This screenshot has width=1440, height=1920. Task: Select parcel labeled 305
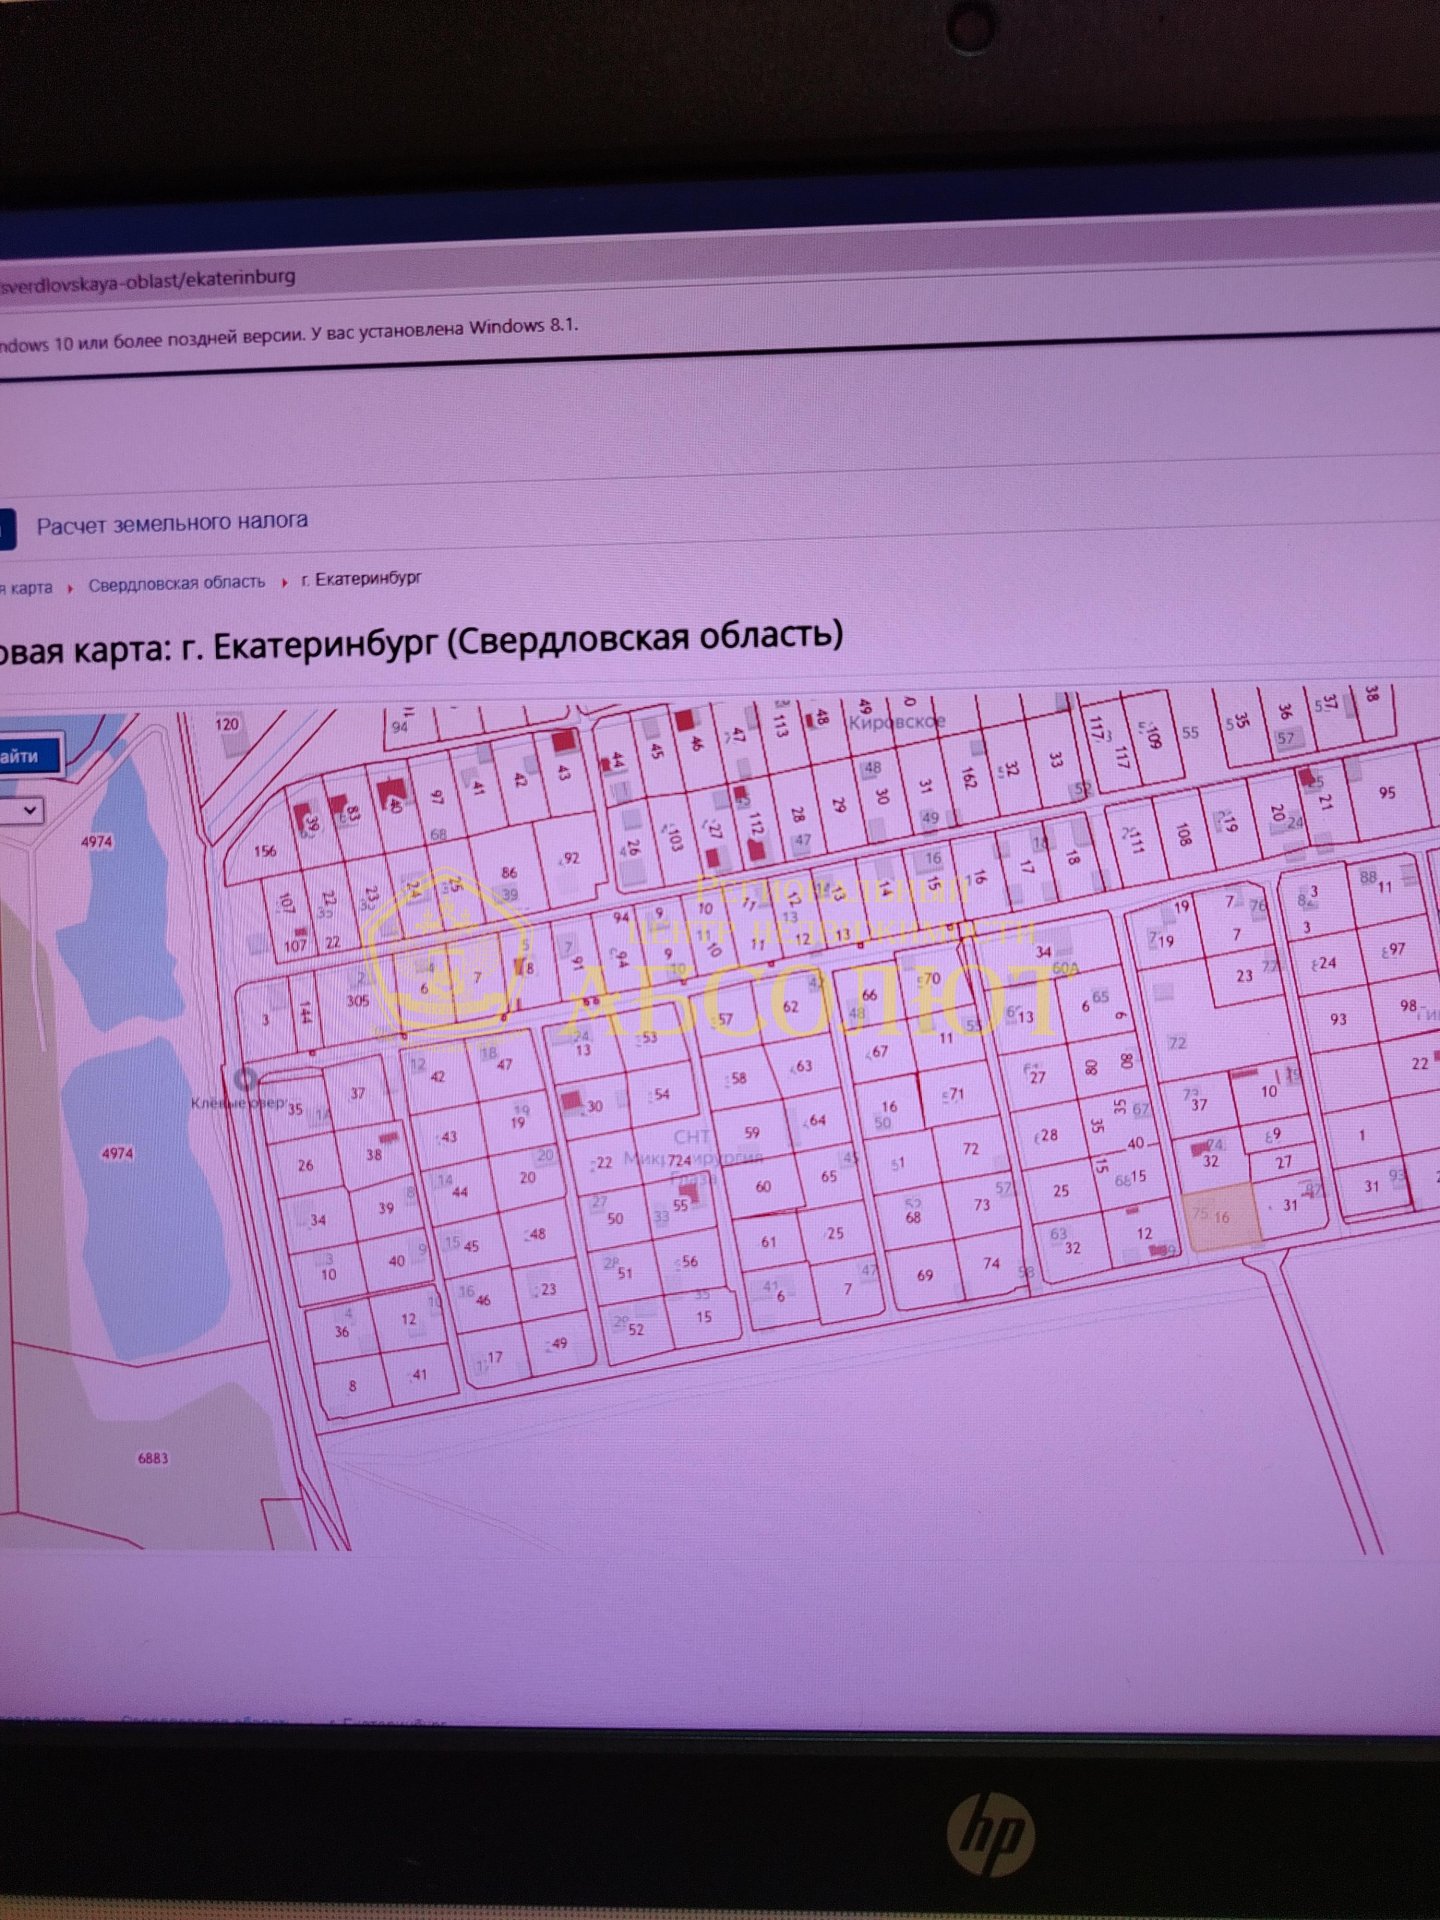click(x=357, y=1000)
